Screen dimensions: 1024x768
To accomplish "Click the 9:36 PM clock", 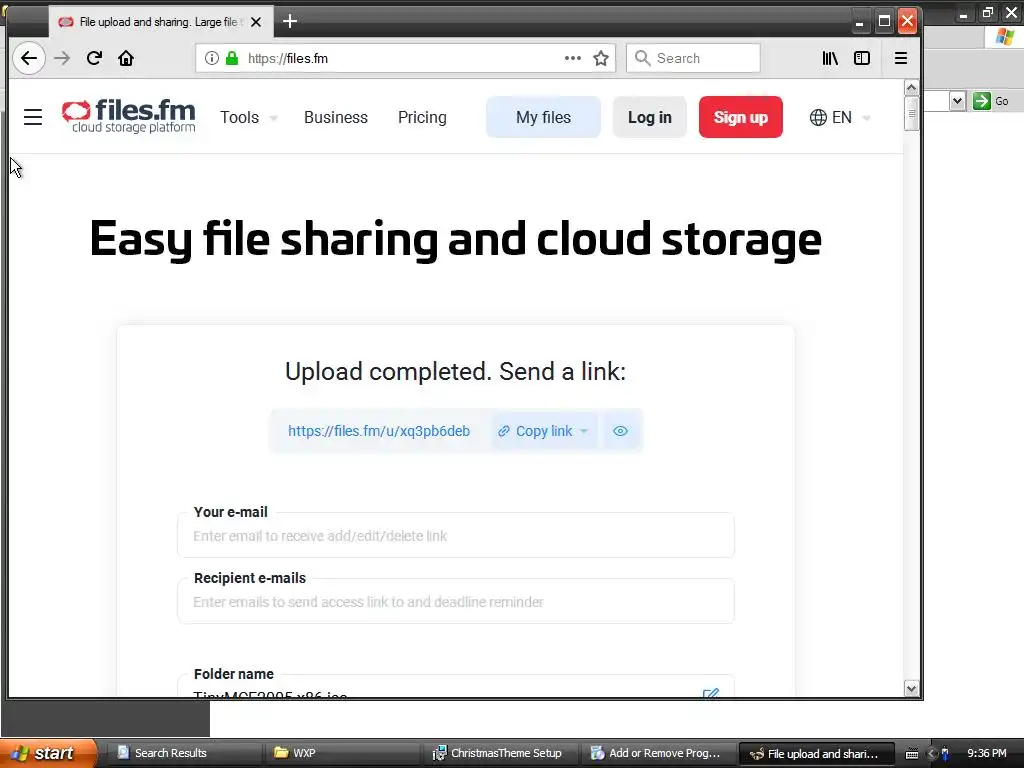I will pos(986,753).
